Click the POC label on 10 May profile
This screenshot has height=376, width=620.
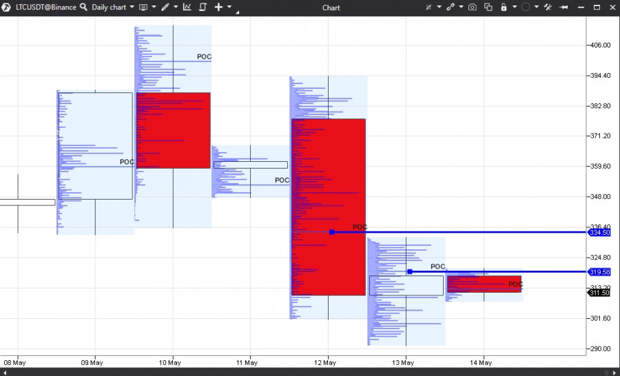pos(204,57)
